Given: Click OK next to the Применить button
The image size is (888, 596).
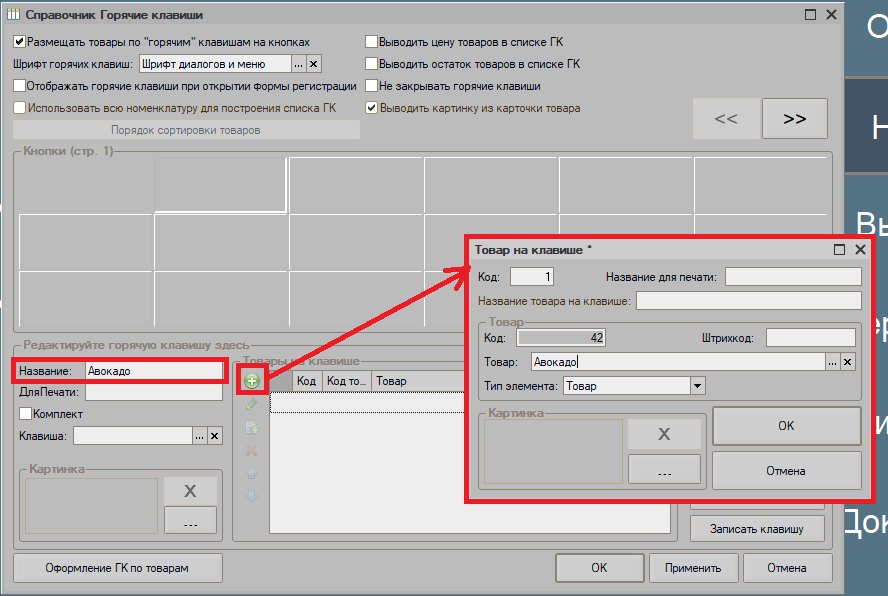Looking at the screenshot, I should 599,568.
